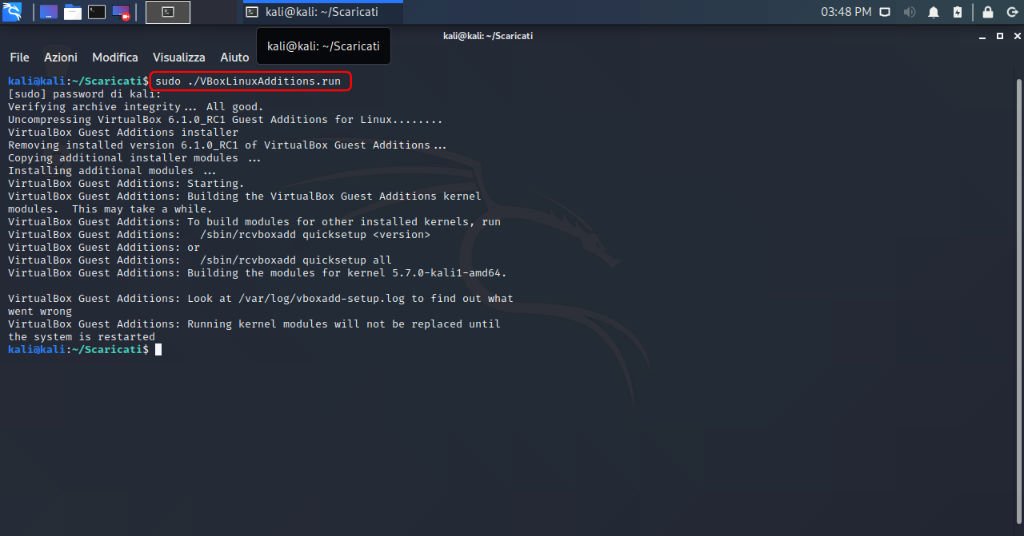The width and height of the screenshot is (1024, 536).
Task: Click the 03:48 PM panel clock
Action: tap(846, 12)
